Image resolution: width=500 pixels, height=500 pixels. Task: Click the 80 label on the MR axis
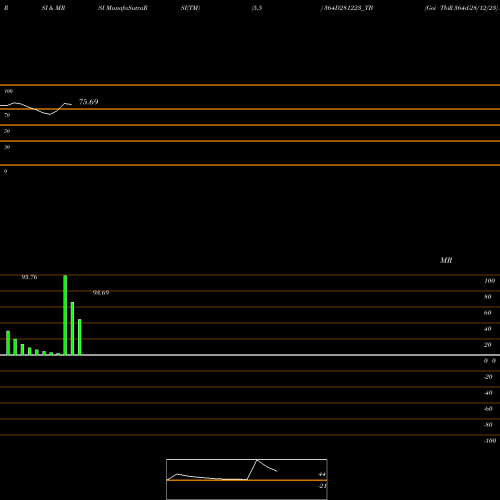coord(488,297)
